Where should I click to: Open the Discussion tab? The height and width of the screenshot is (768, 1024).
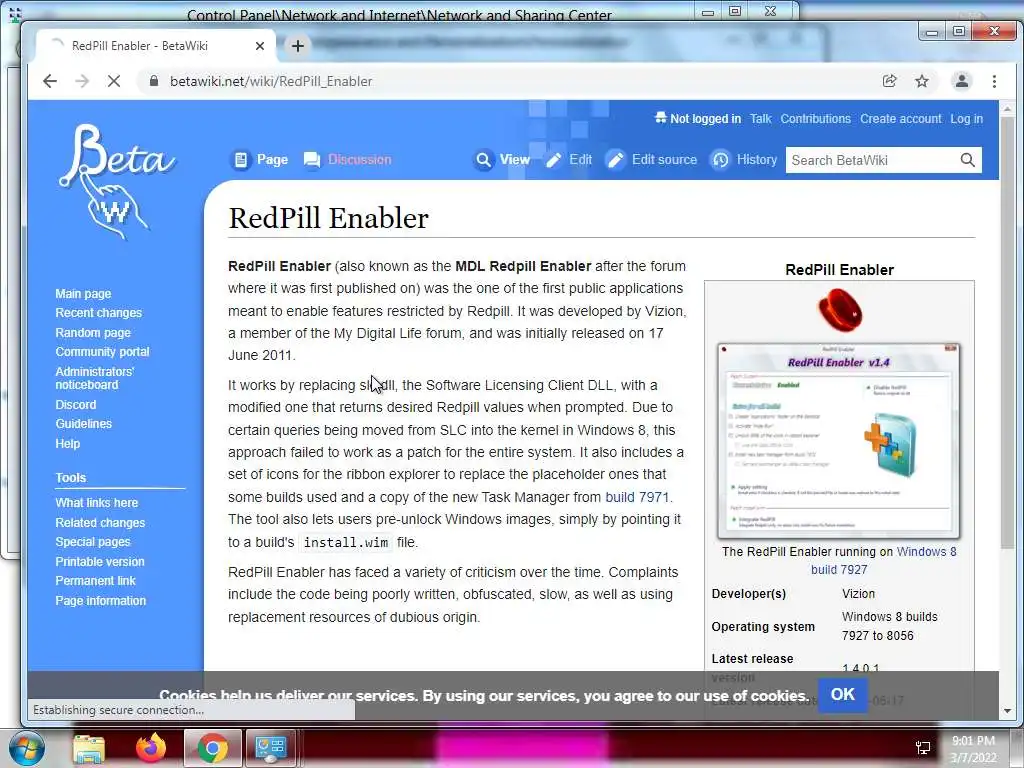tap(348, 159)
